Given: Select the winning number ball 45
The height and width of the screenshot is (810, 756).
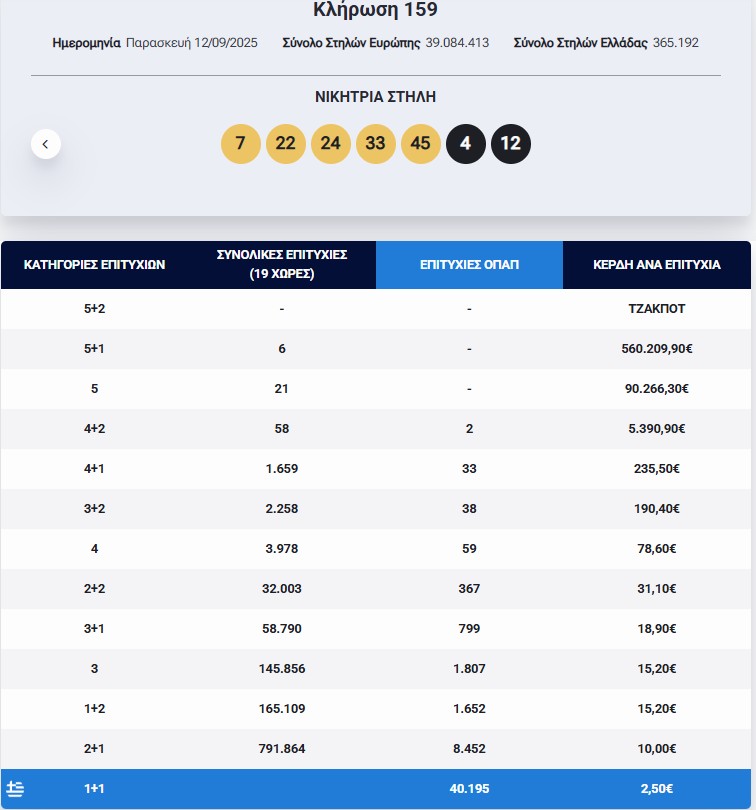Looking at the screenshot, I should click(421, 143).
